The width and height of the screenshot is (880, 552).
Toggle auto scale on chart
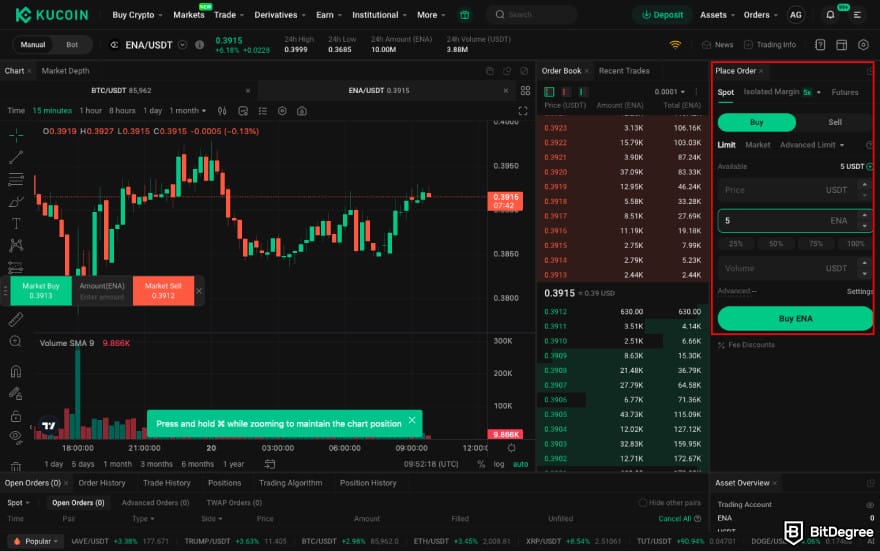click(520, 464)
